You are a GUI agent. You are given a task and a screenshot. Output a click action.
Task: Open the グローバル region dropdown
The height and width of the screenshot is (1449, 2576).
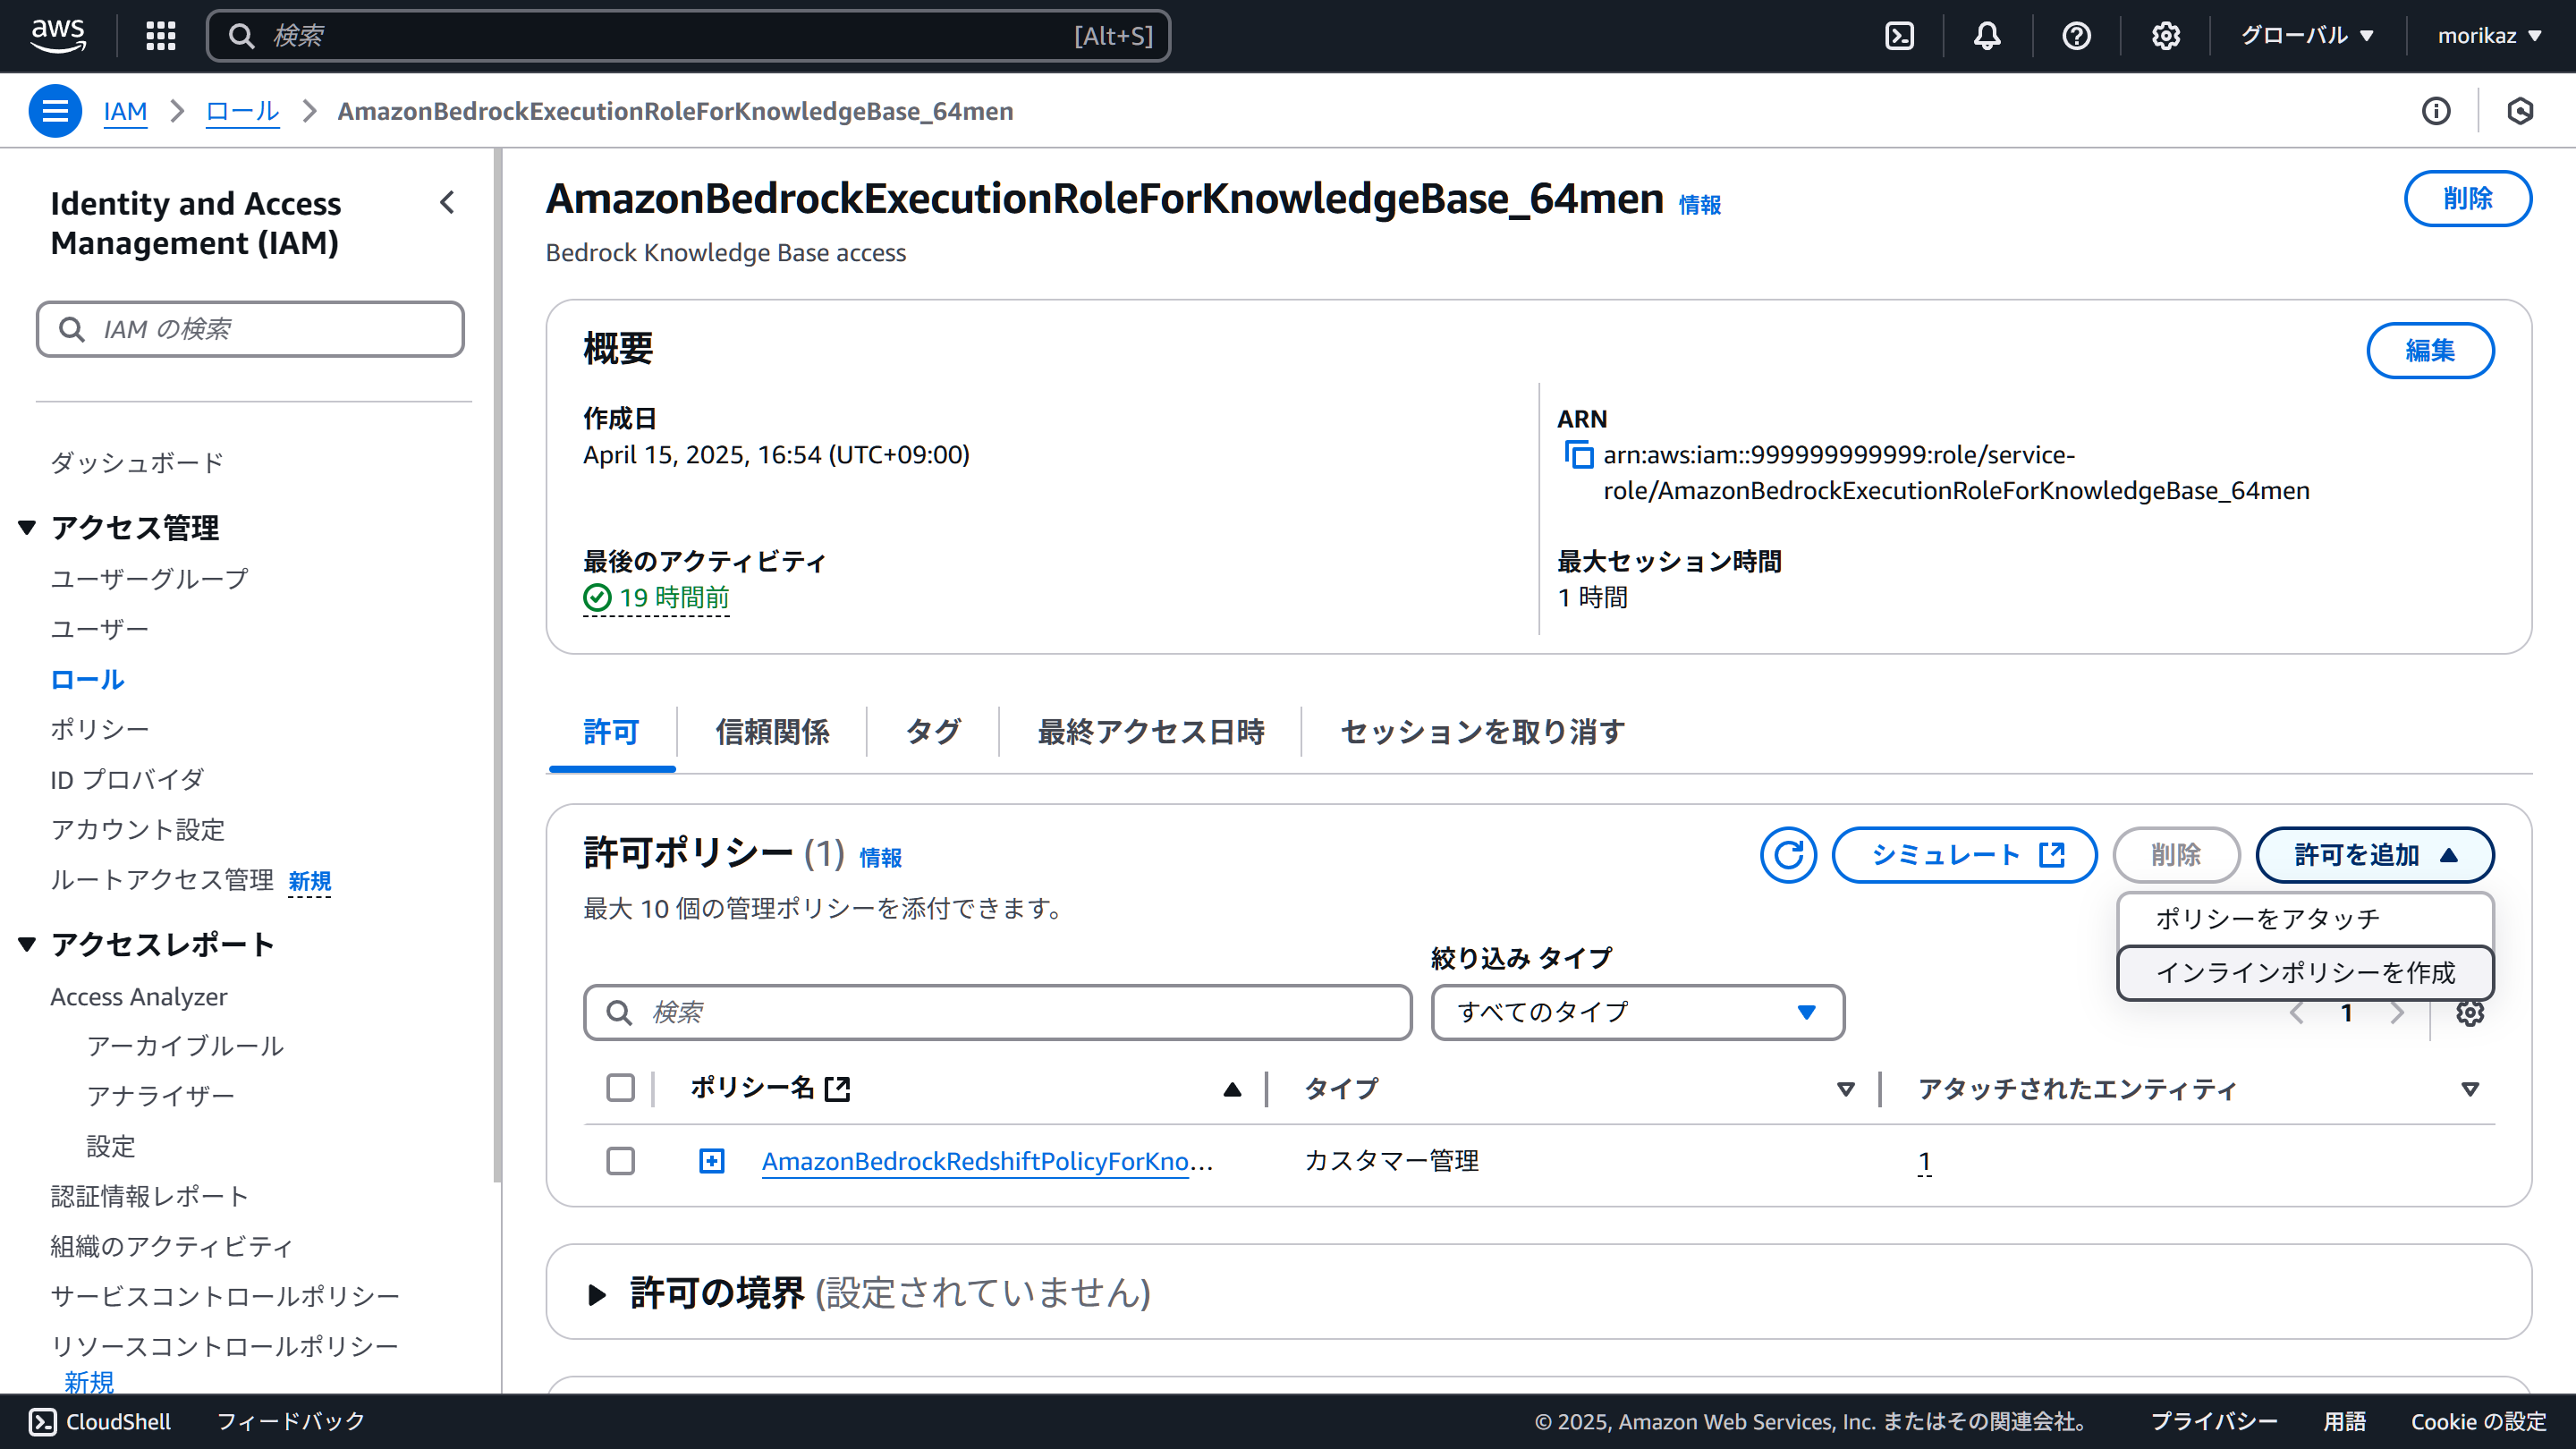pyautogui.click(x=2306, y=36)
